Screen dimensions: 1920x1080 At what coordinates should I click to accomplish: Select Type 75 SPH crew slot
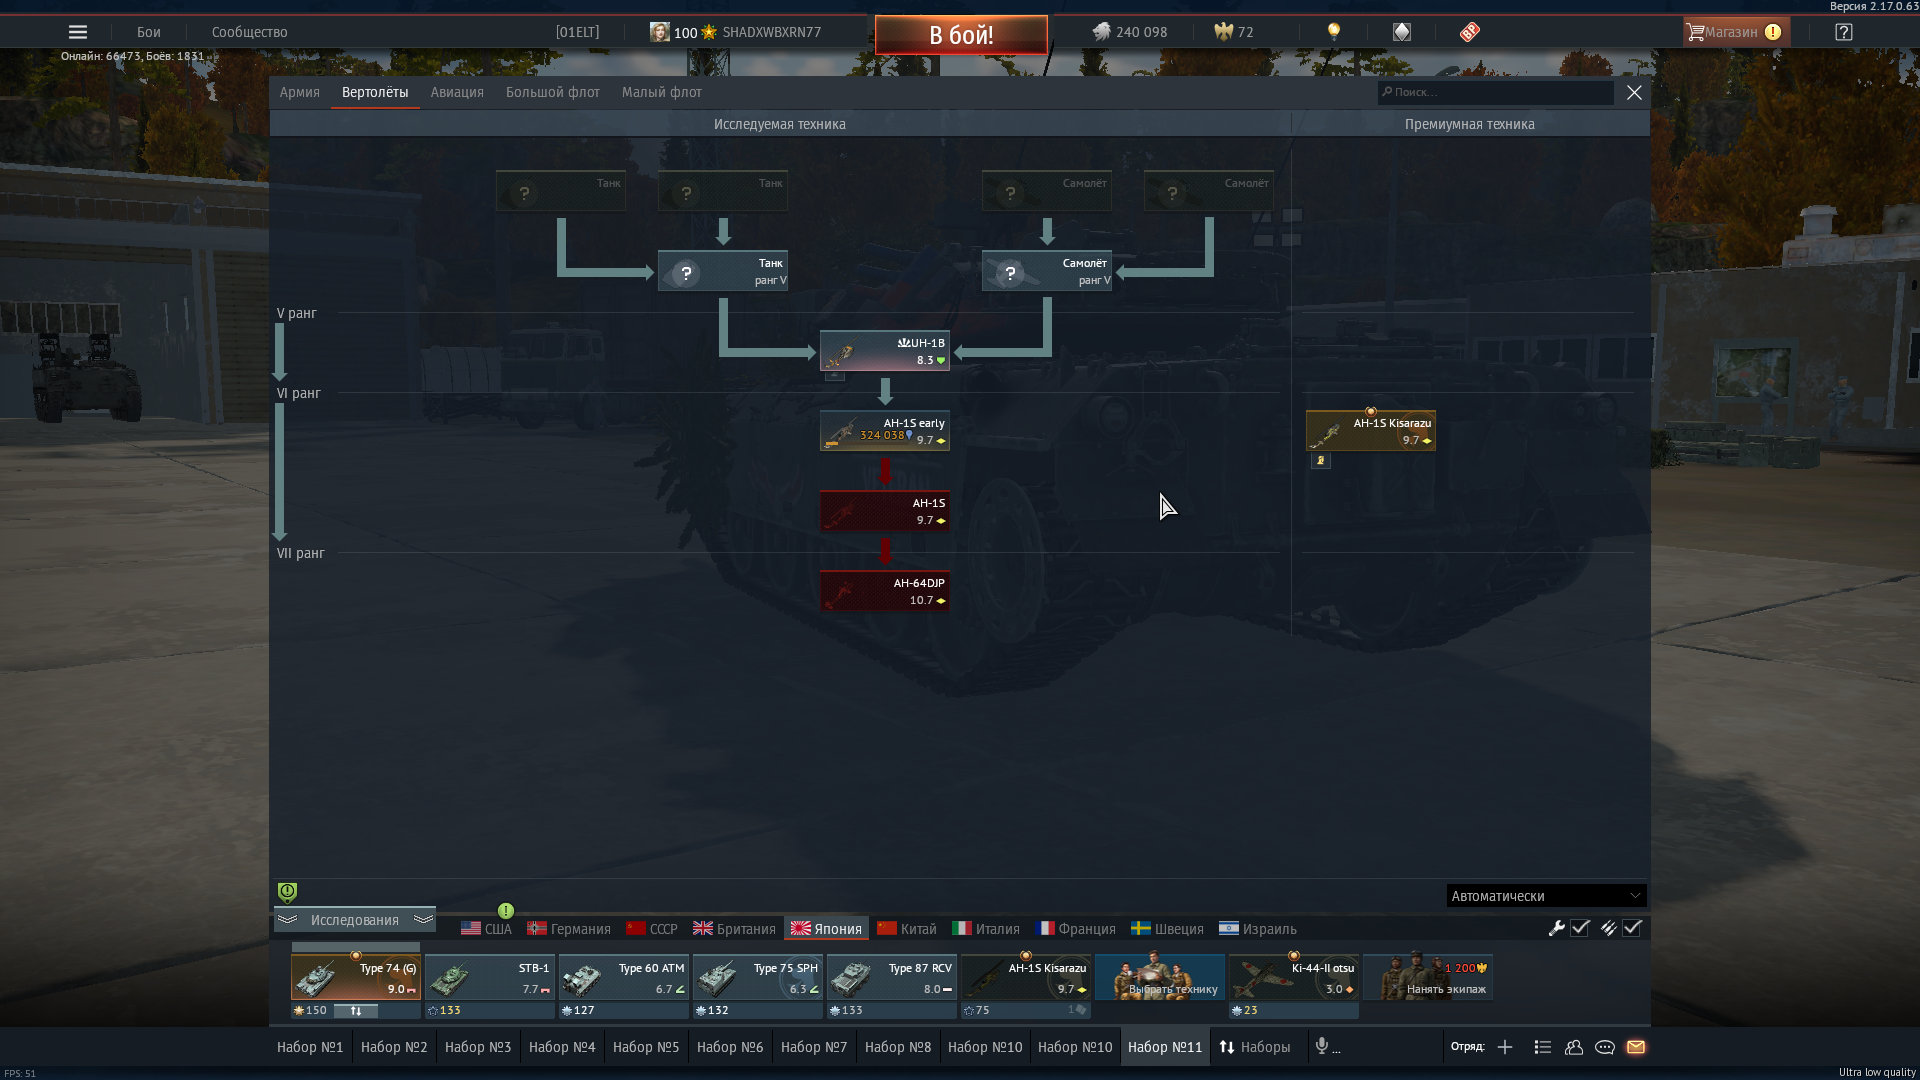pyautogui.click(x=758, y=977)
